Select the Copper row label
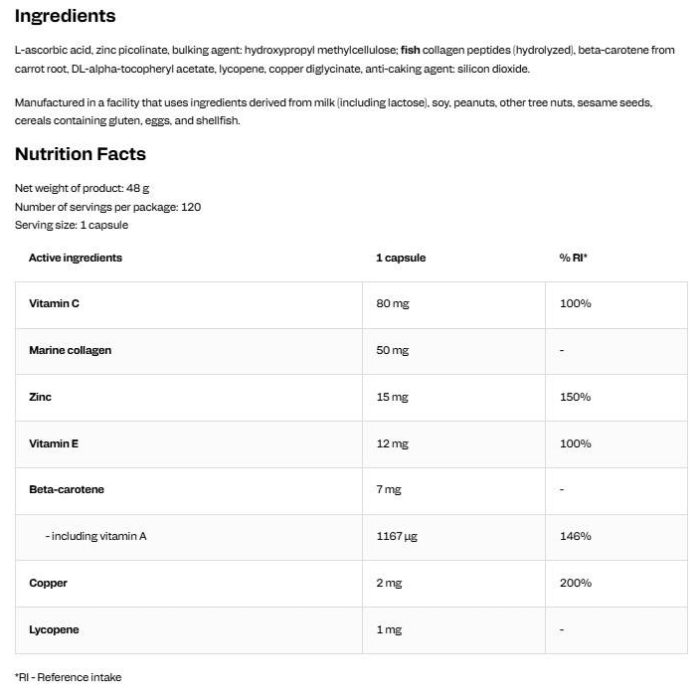This screenshot has width=700, height=700. click(48, 583)
